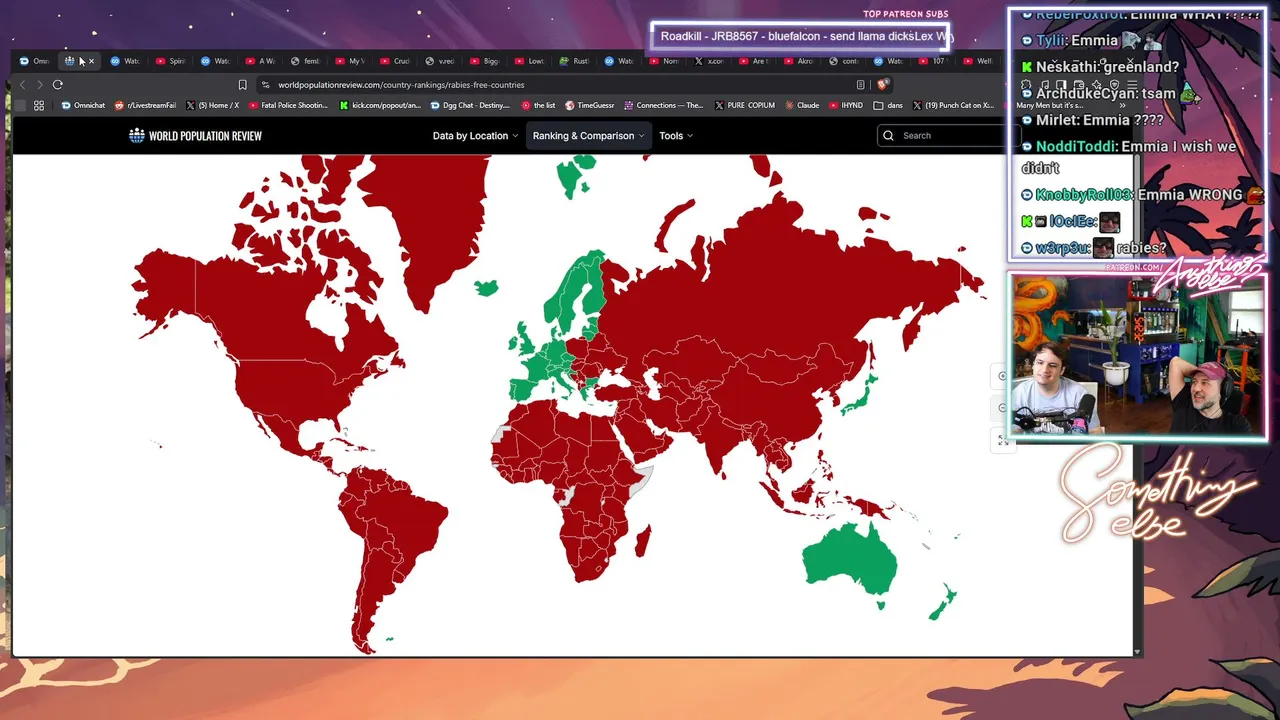Switch to the Crud YouTube tab
The width and height of the screenshot is (1280, 720).
click(396, 61)
